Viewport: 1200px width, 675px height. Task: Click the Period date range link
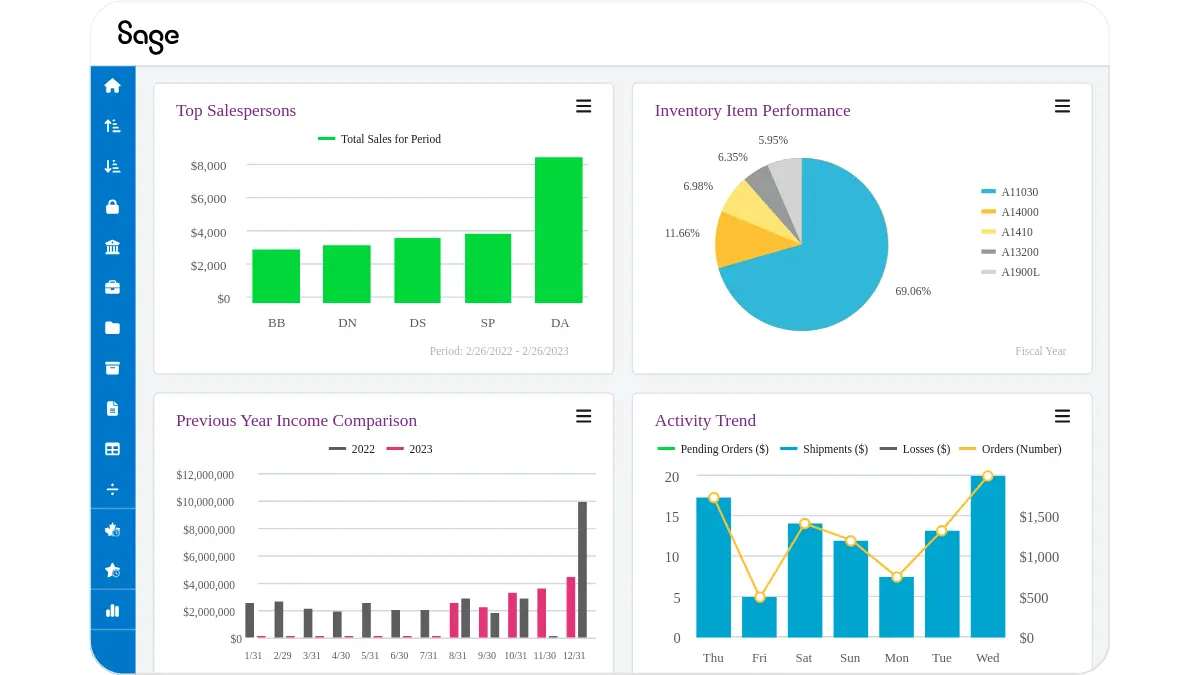[498, 351]
